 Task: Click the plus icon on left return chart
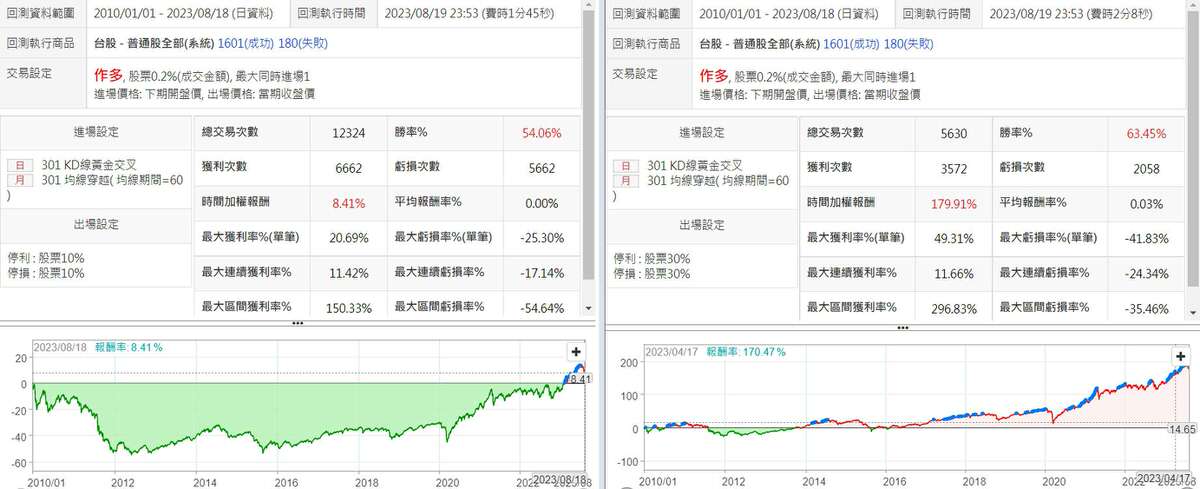click(x=575, y=352)
